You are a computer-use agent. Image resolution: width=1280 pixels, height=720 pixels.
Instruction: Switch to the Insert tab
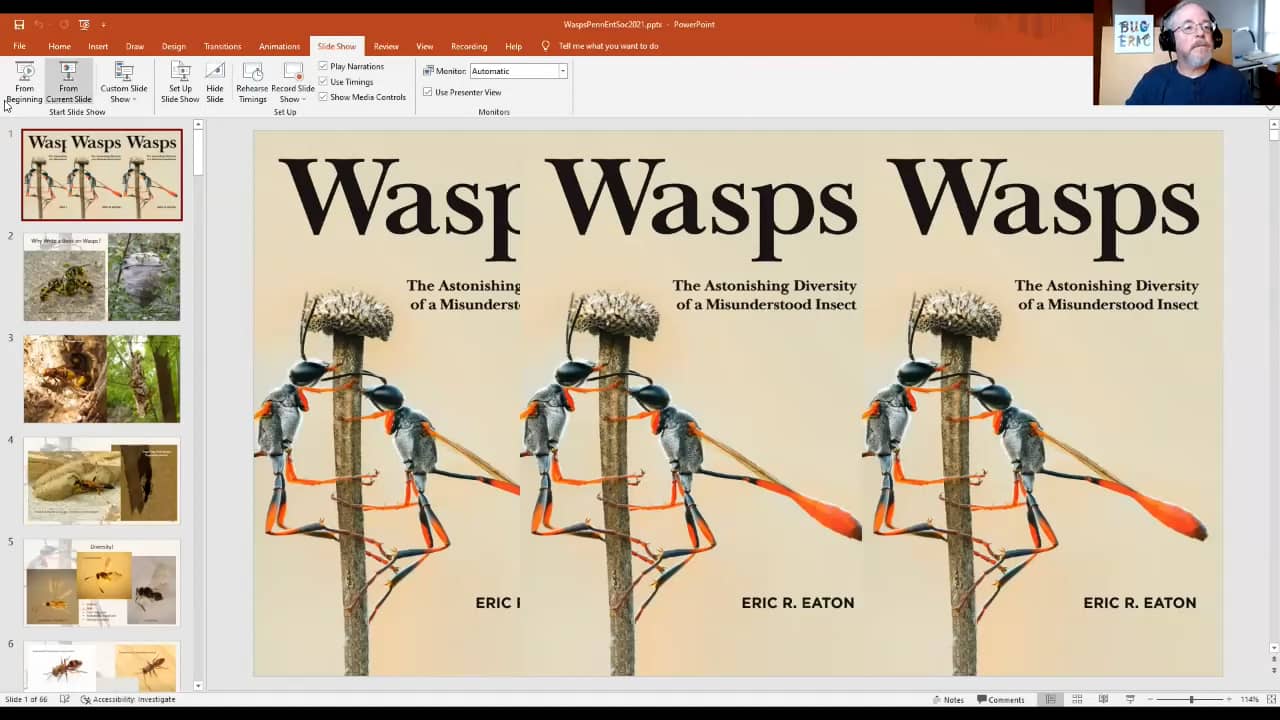click(x=98, y=46)
